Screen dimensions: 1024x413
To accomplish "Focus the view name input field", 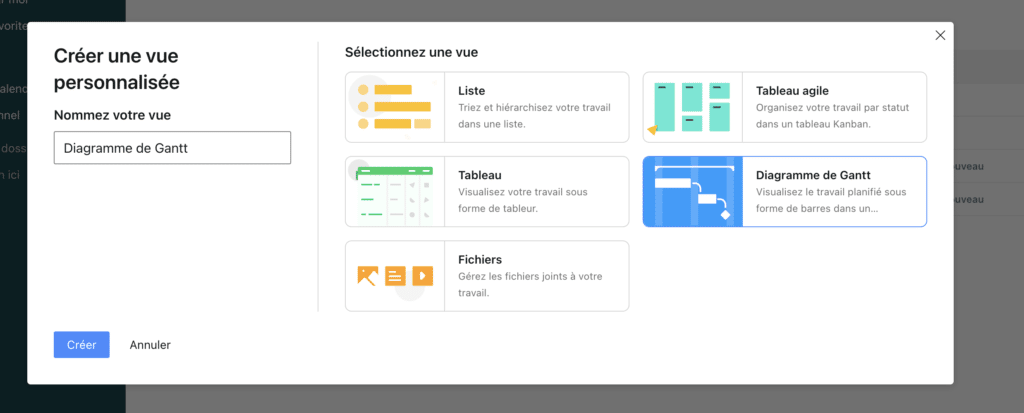I will coord(172,148).
